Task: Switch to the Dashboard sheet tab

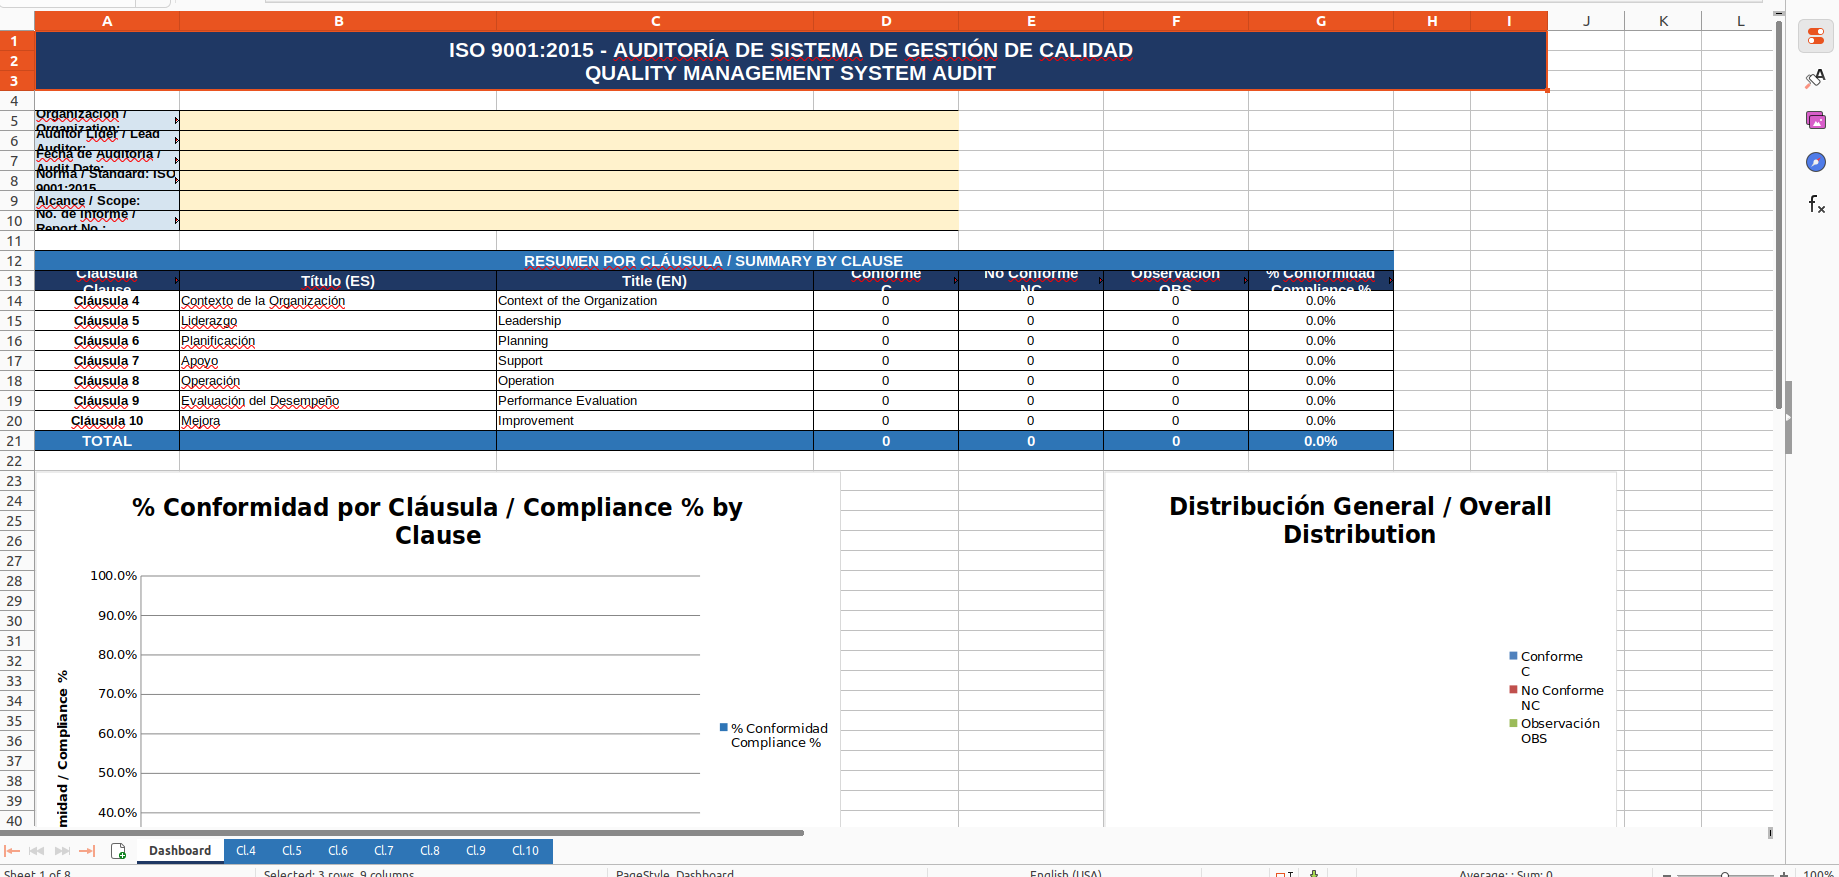Action: tap(180, 851)
